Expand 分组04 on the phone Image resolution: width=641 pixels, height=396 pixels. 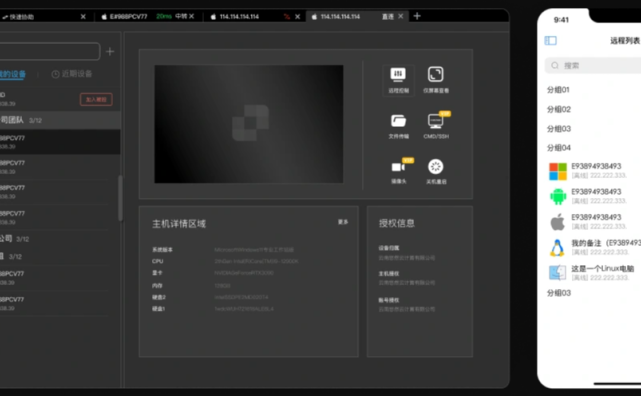point(558,148)
